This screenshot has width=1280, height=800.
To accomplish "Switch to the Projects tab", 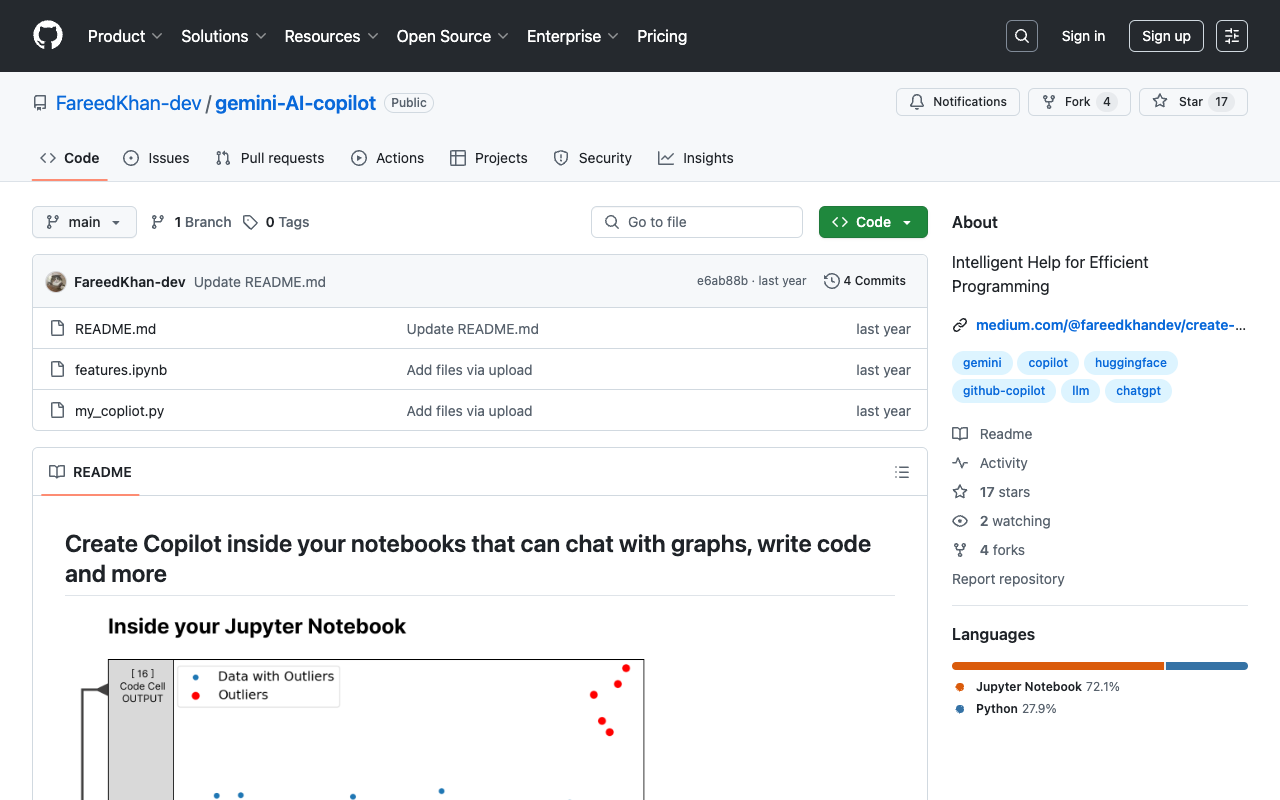I will [489, 158].
